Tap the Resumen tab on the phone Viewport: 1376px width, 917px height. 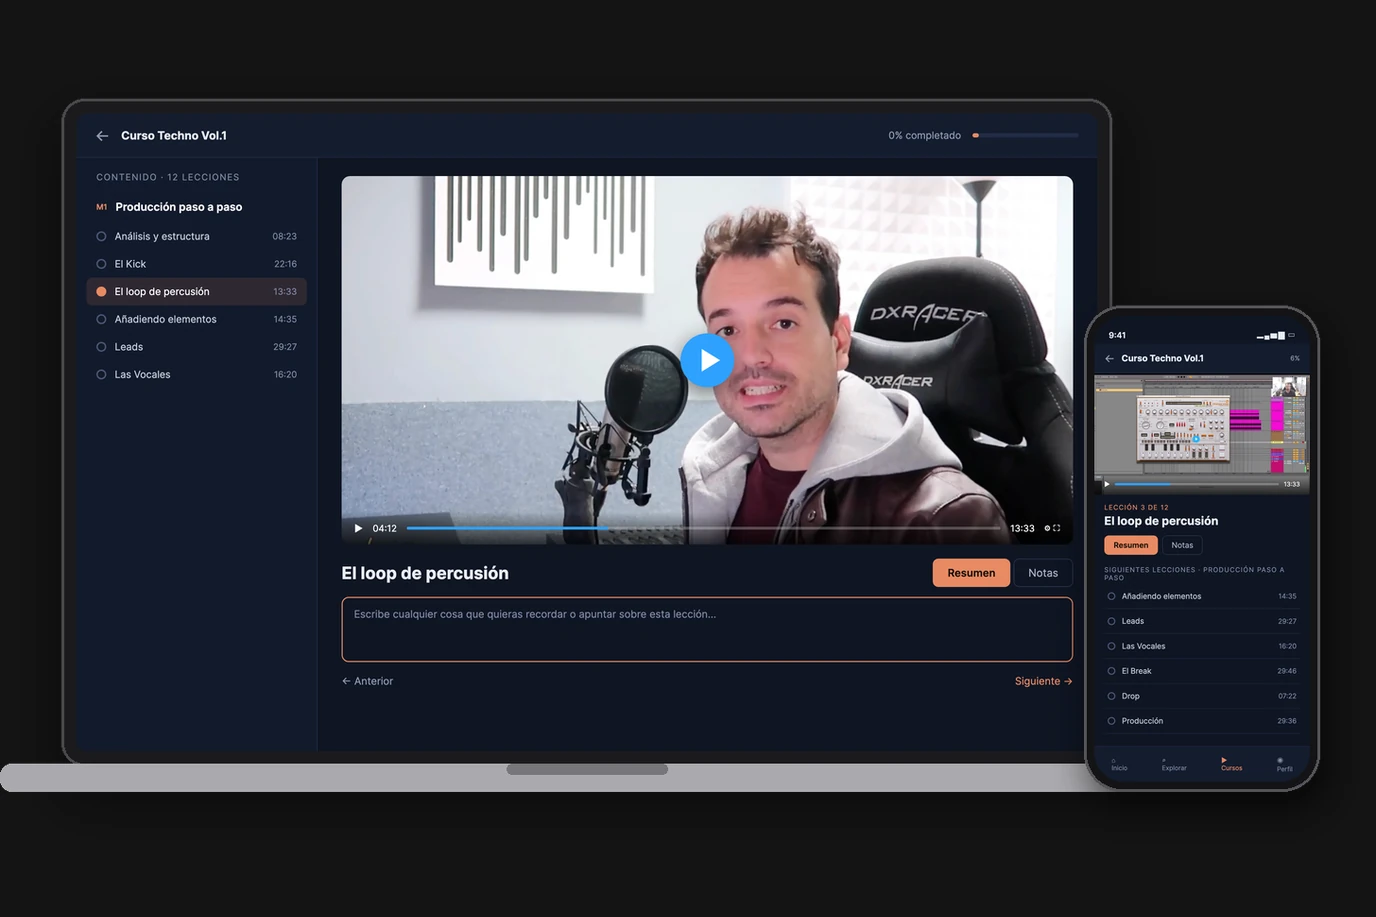tap(1131, 545)
